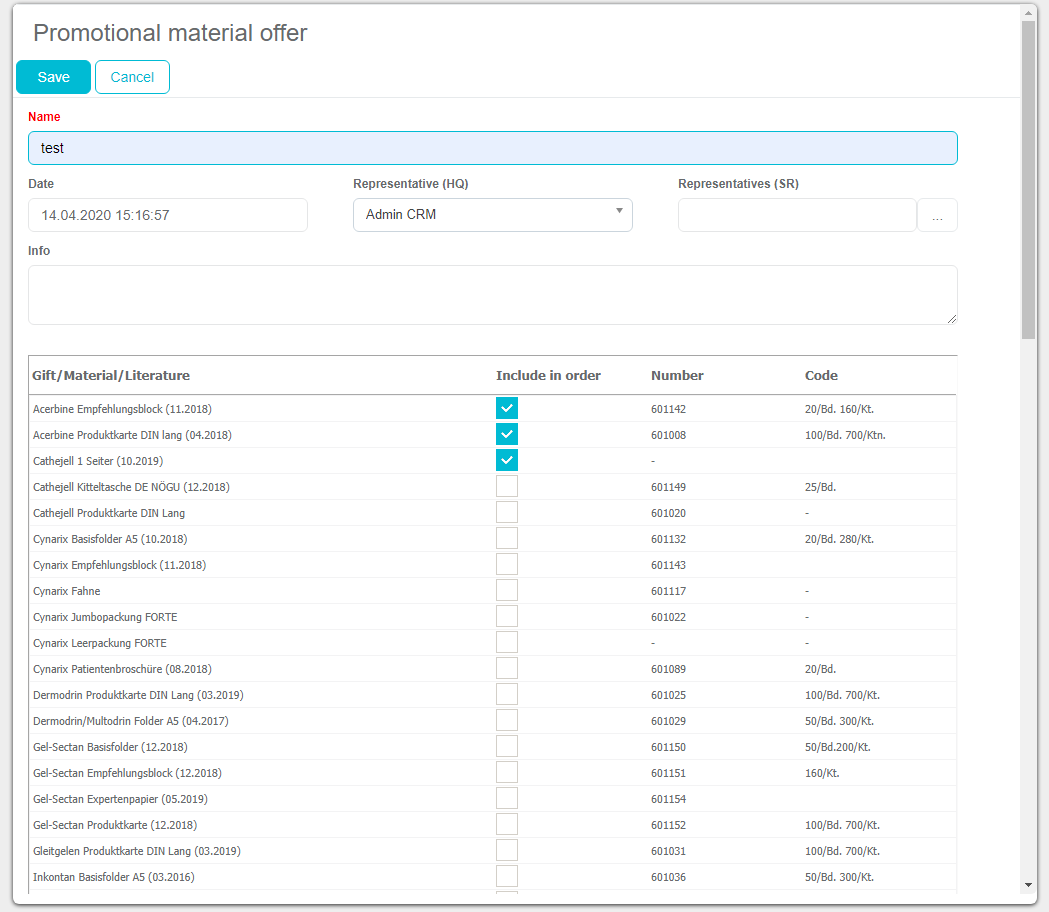
Task: Uncheck Acerbine Produktkarte DIN lang checkbox
Action: 507,434
